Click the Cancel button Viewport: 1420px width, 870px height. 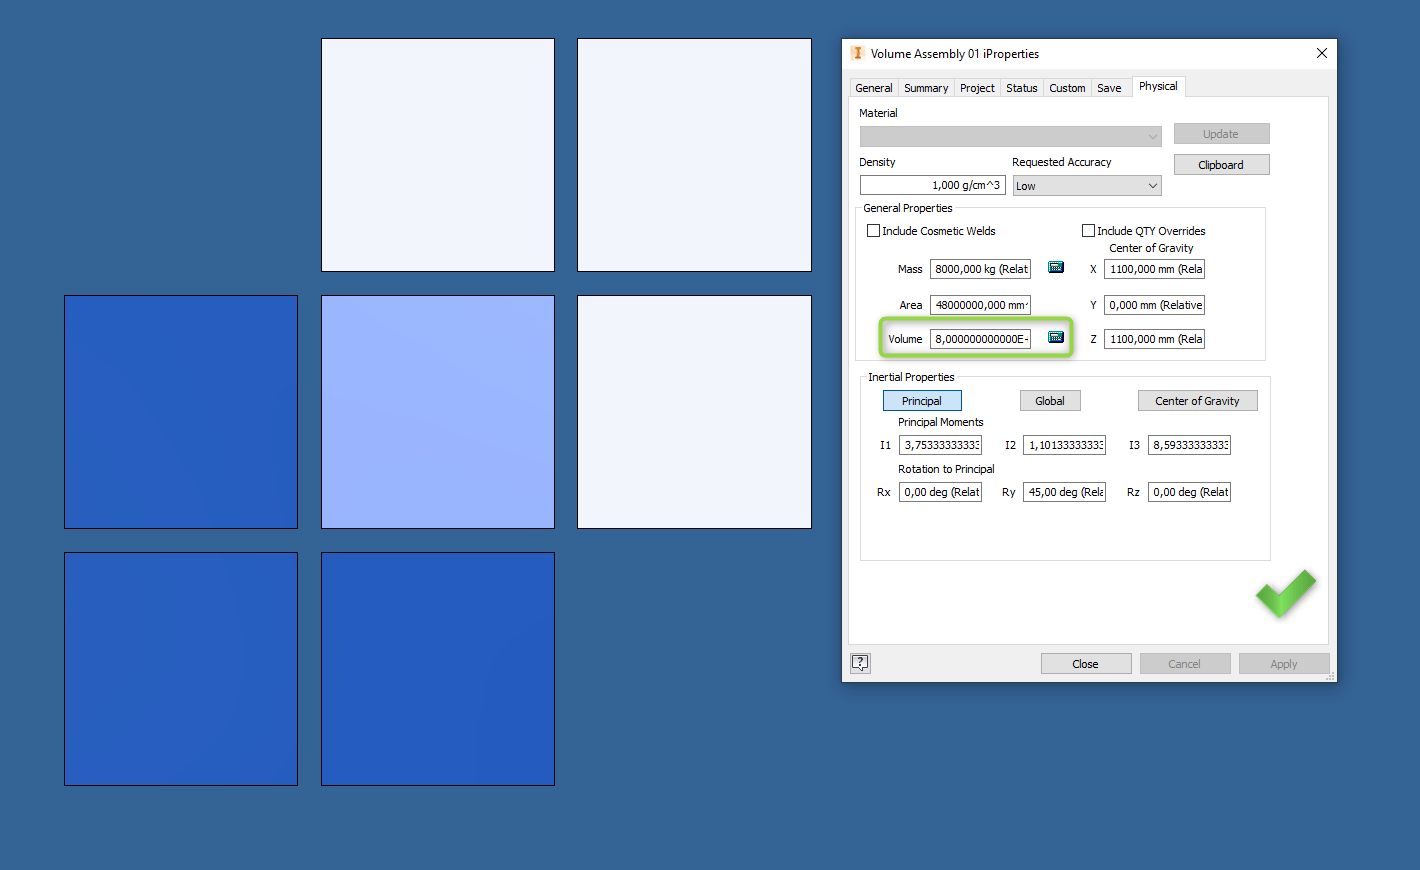click(1184, 664)
